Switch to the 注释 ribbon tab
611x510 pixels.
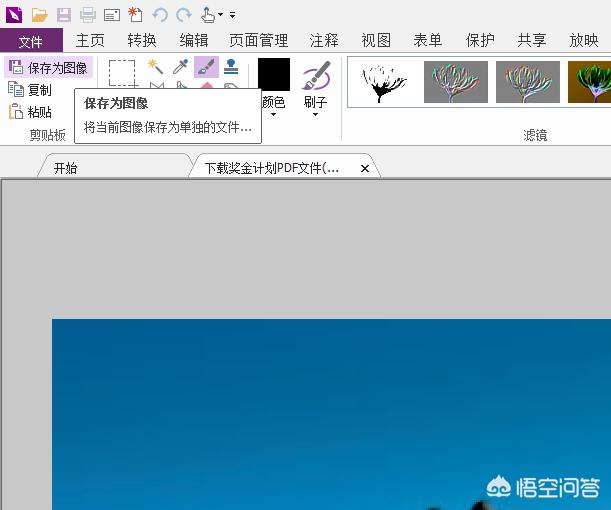(324, 41)
